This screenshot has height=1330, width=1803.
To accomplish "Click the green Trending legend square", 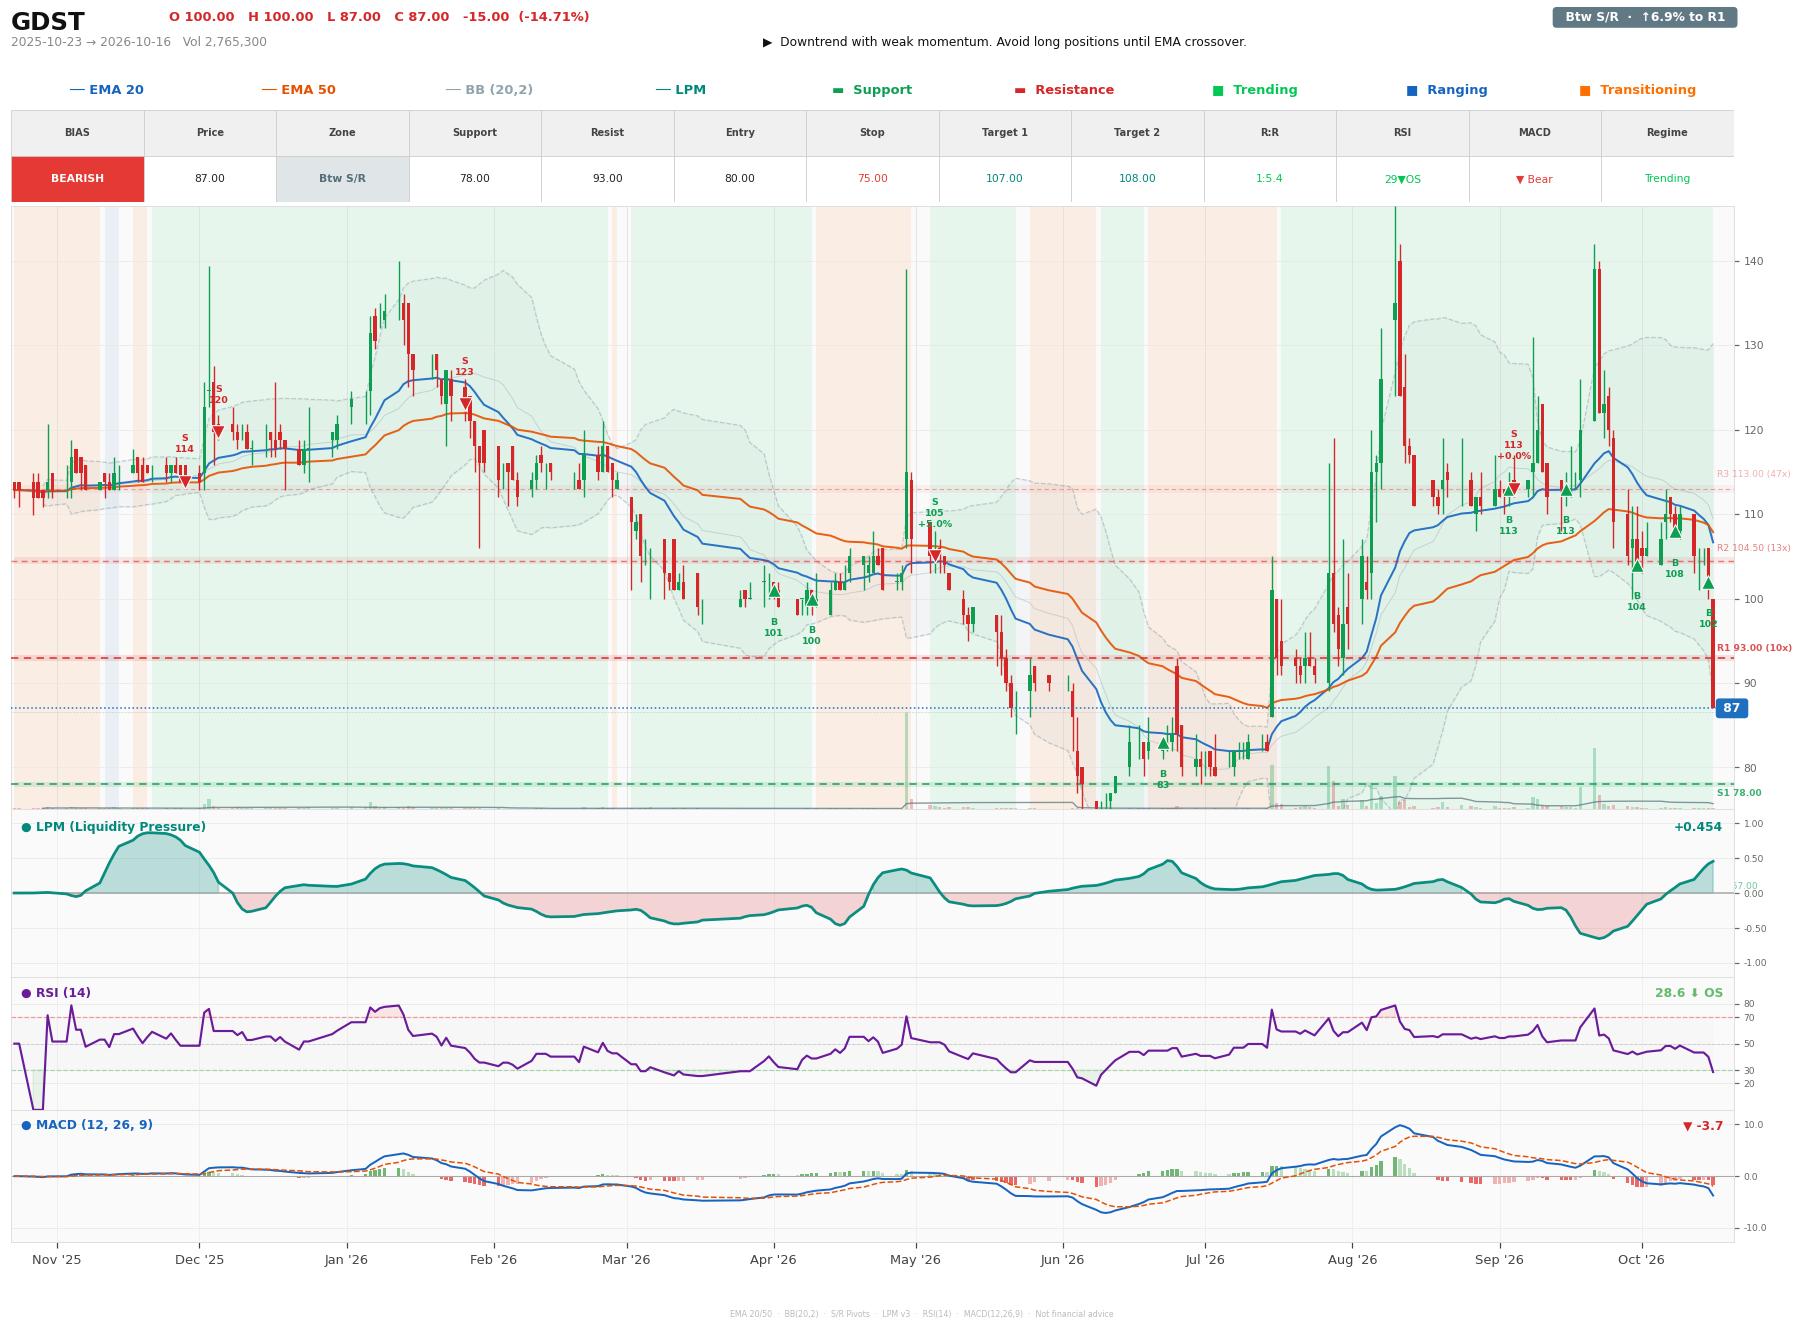I will click(x=1218, y=90).
